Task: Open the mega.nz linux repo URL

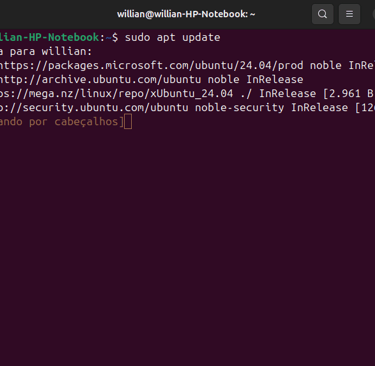Action: click(116, 93)
